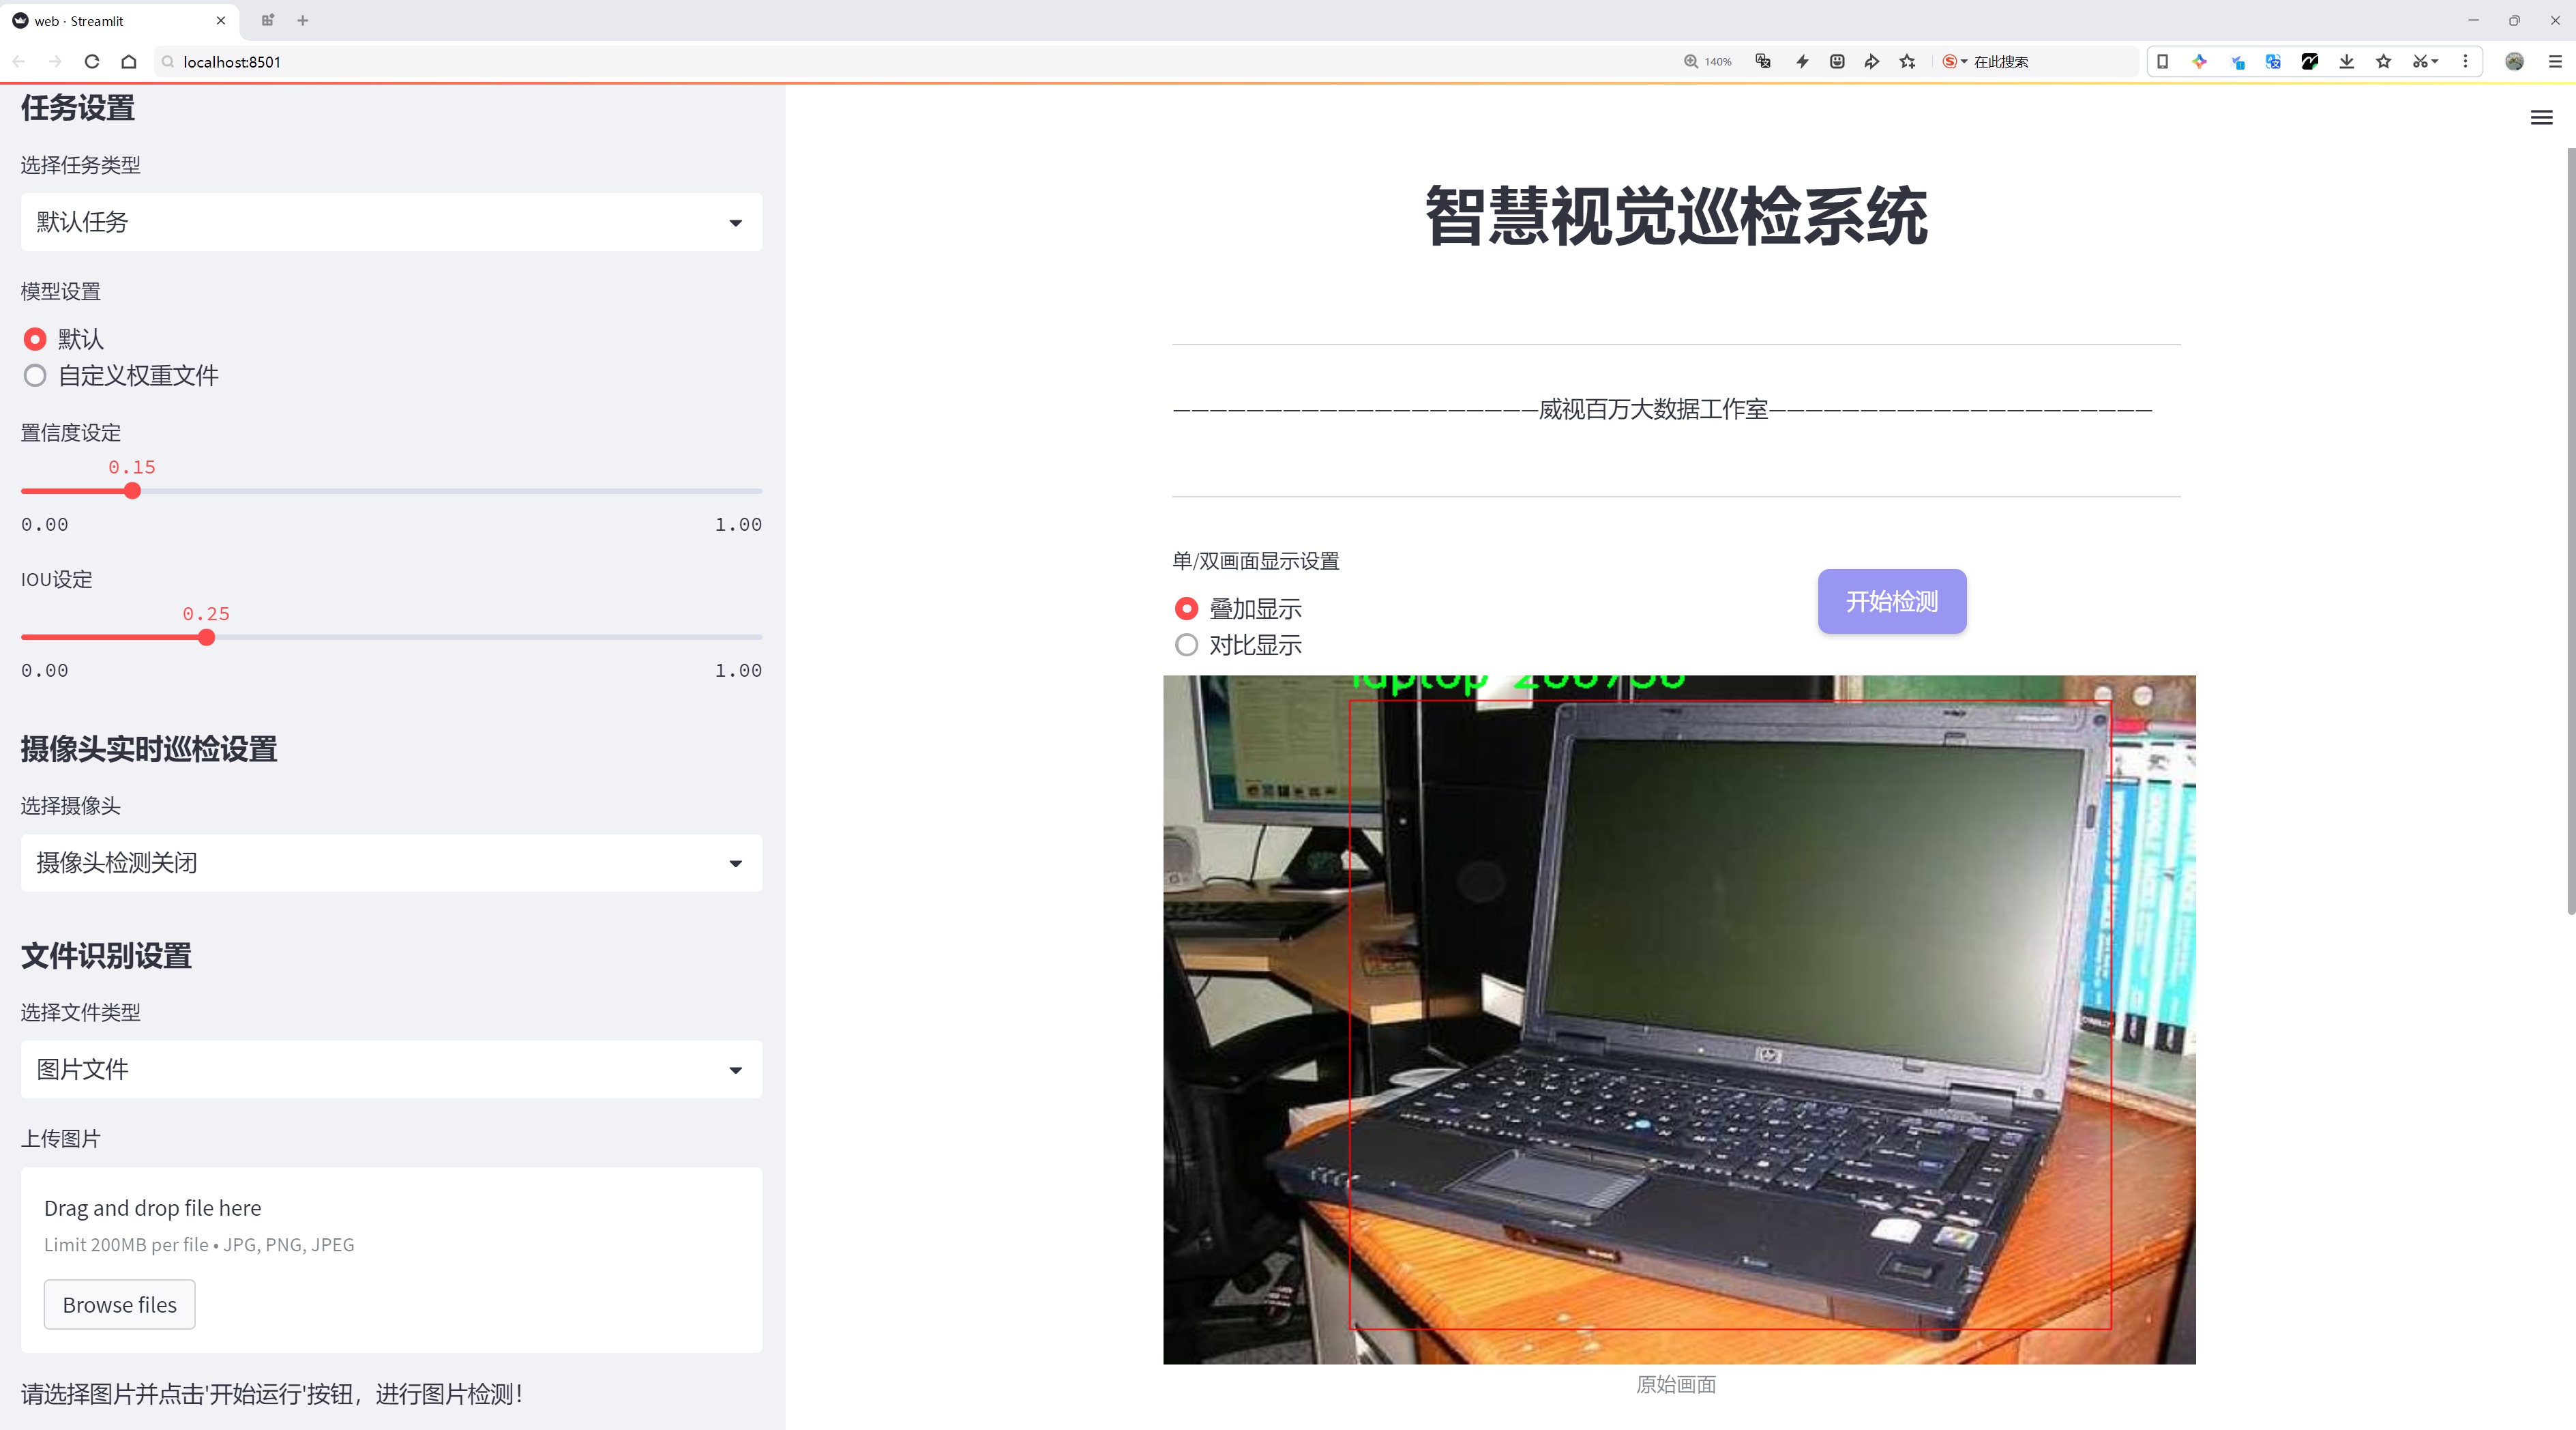This screenshot has width=2576, height=1430.
Task: Click the downloads arrow icon
Action: coord(2346,62)
